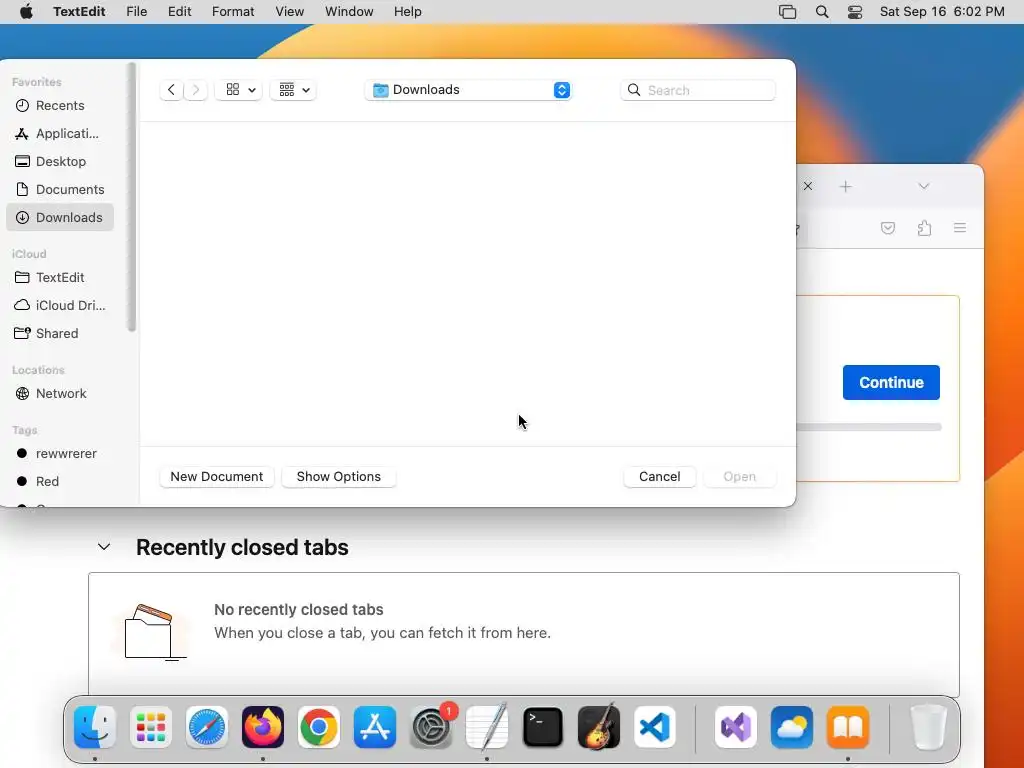Screen dimensions: 1024x768
Task: Open the View menu
Action: 289,12
